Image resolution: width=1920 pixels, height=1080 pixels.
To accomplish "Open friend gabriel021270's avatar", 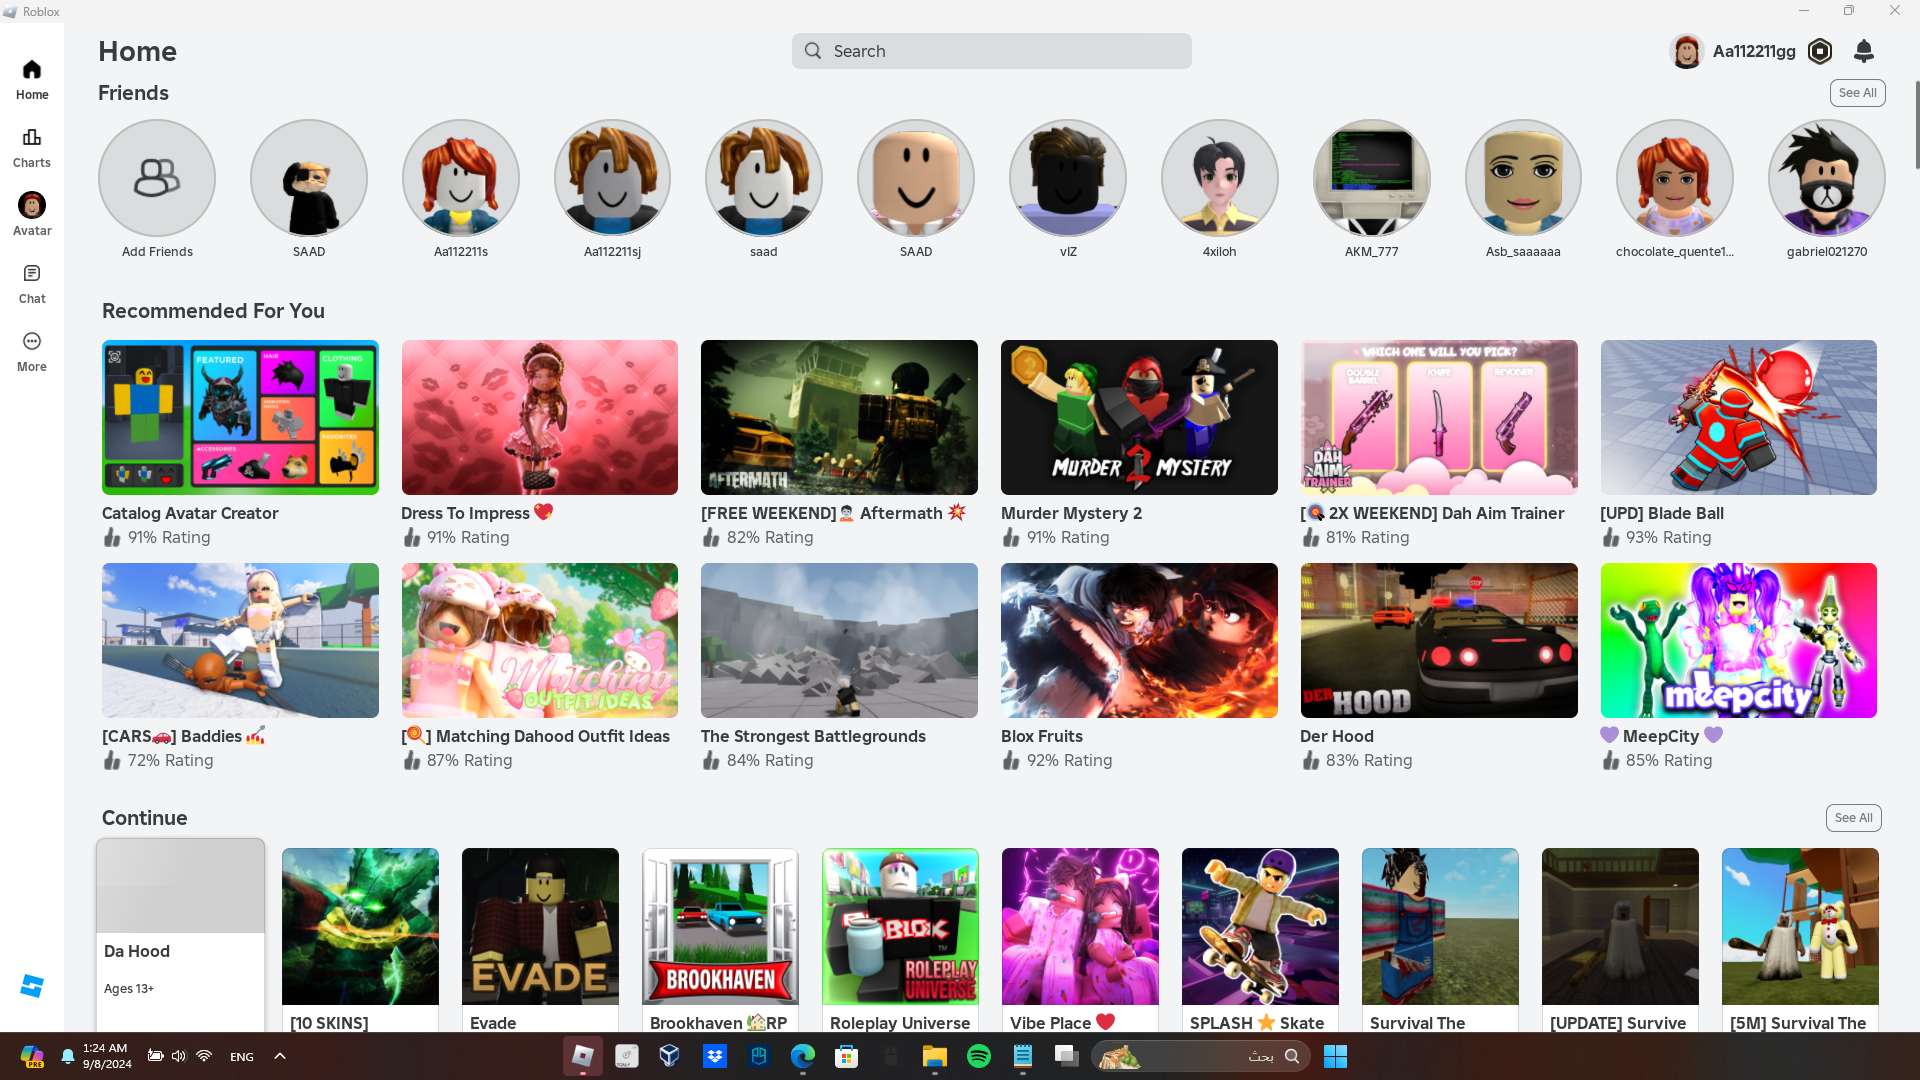I will 1826,179.
